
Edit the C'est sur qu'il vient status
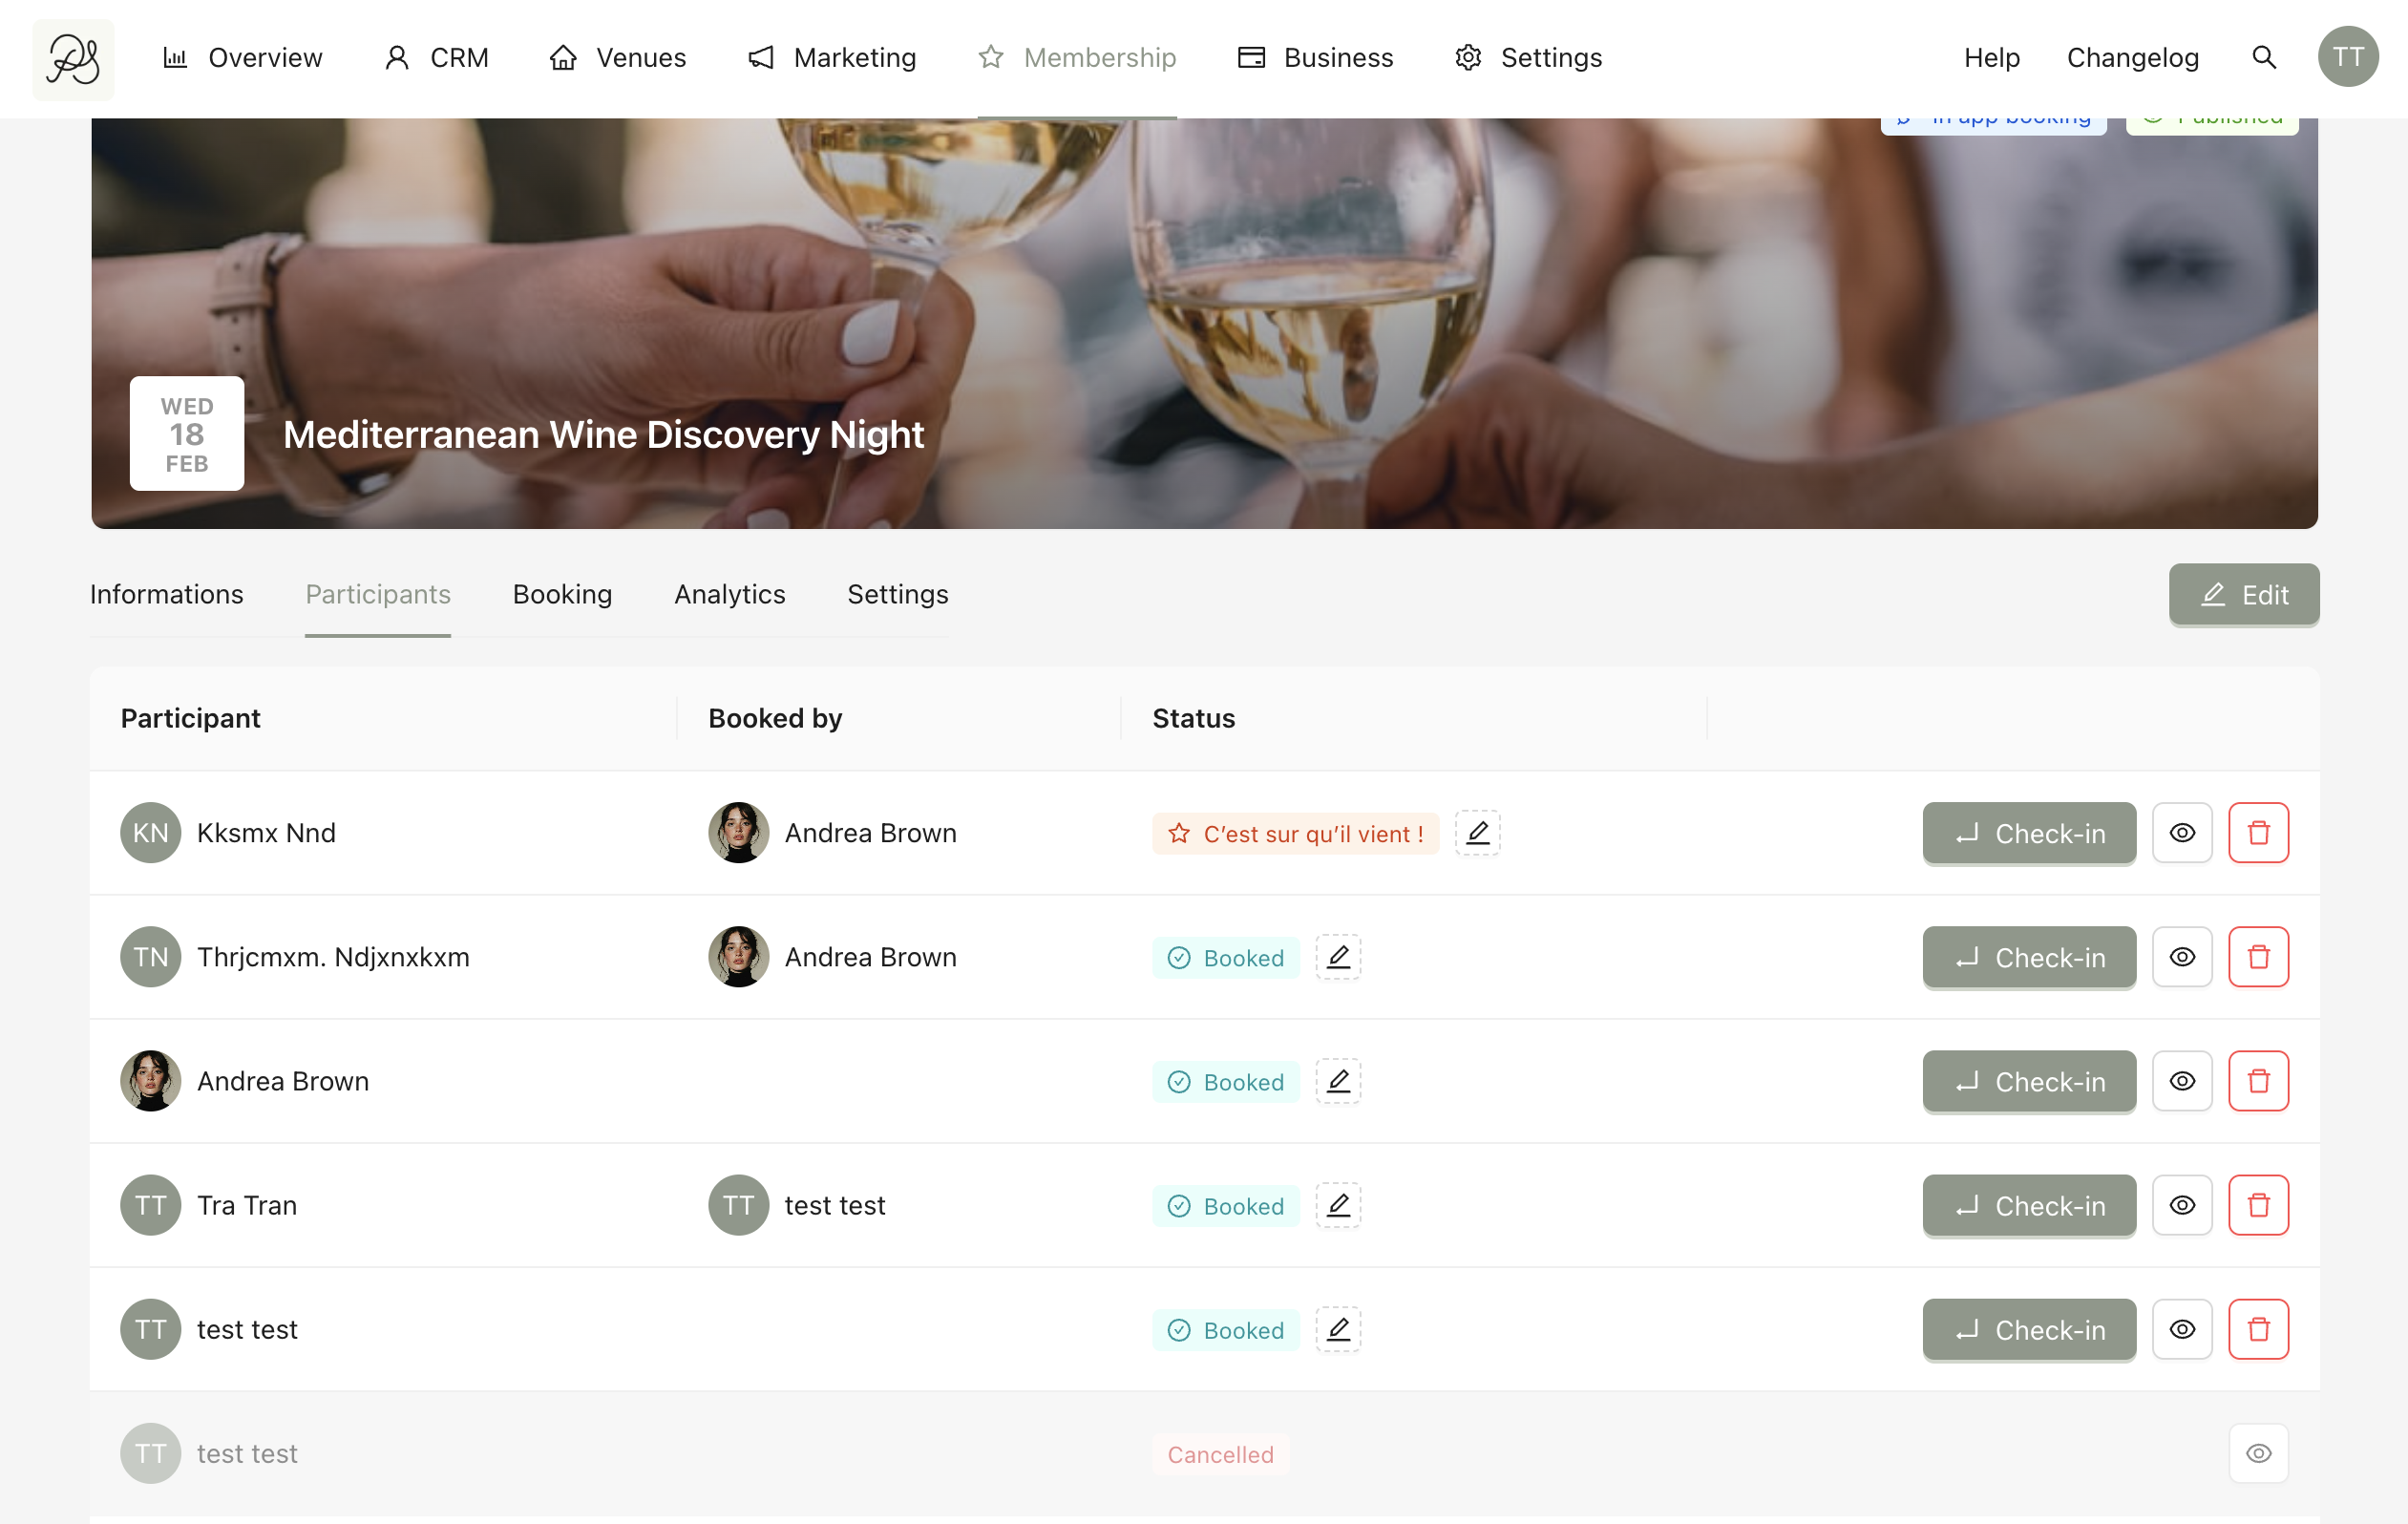(x=1477, y=832)
